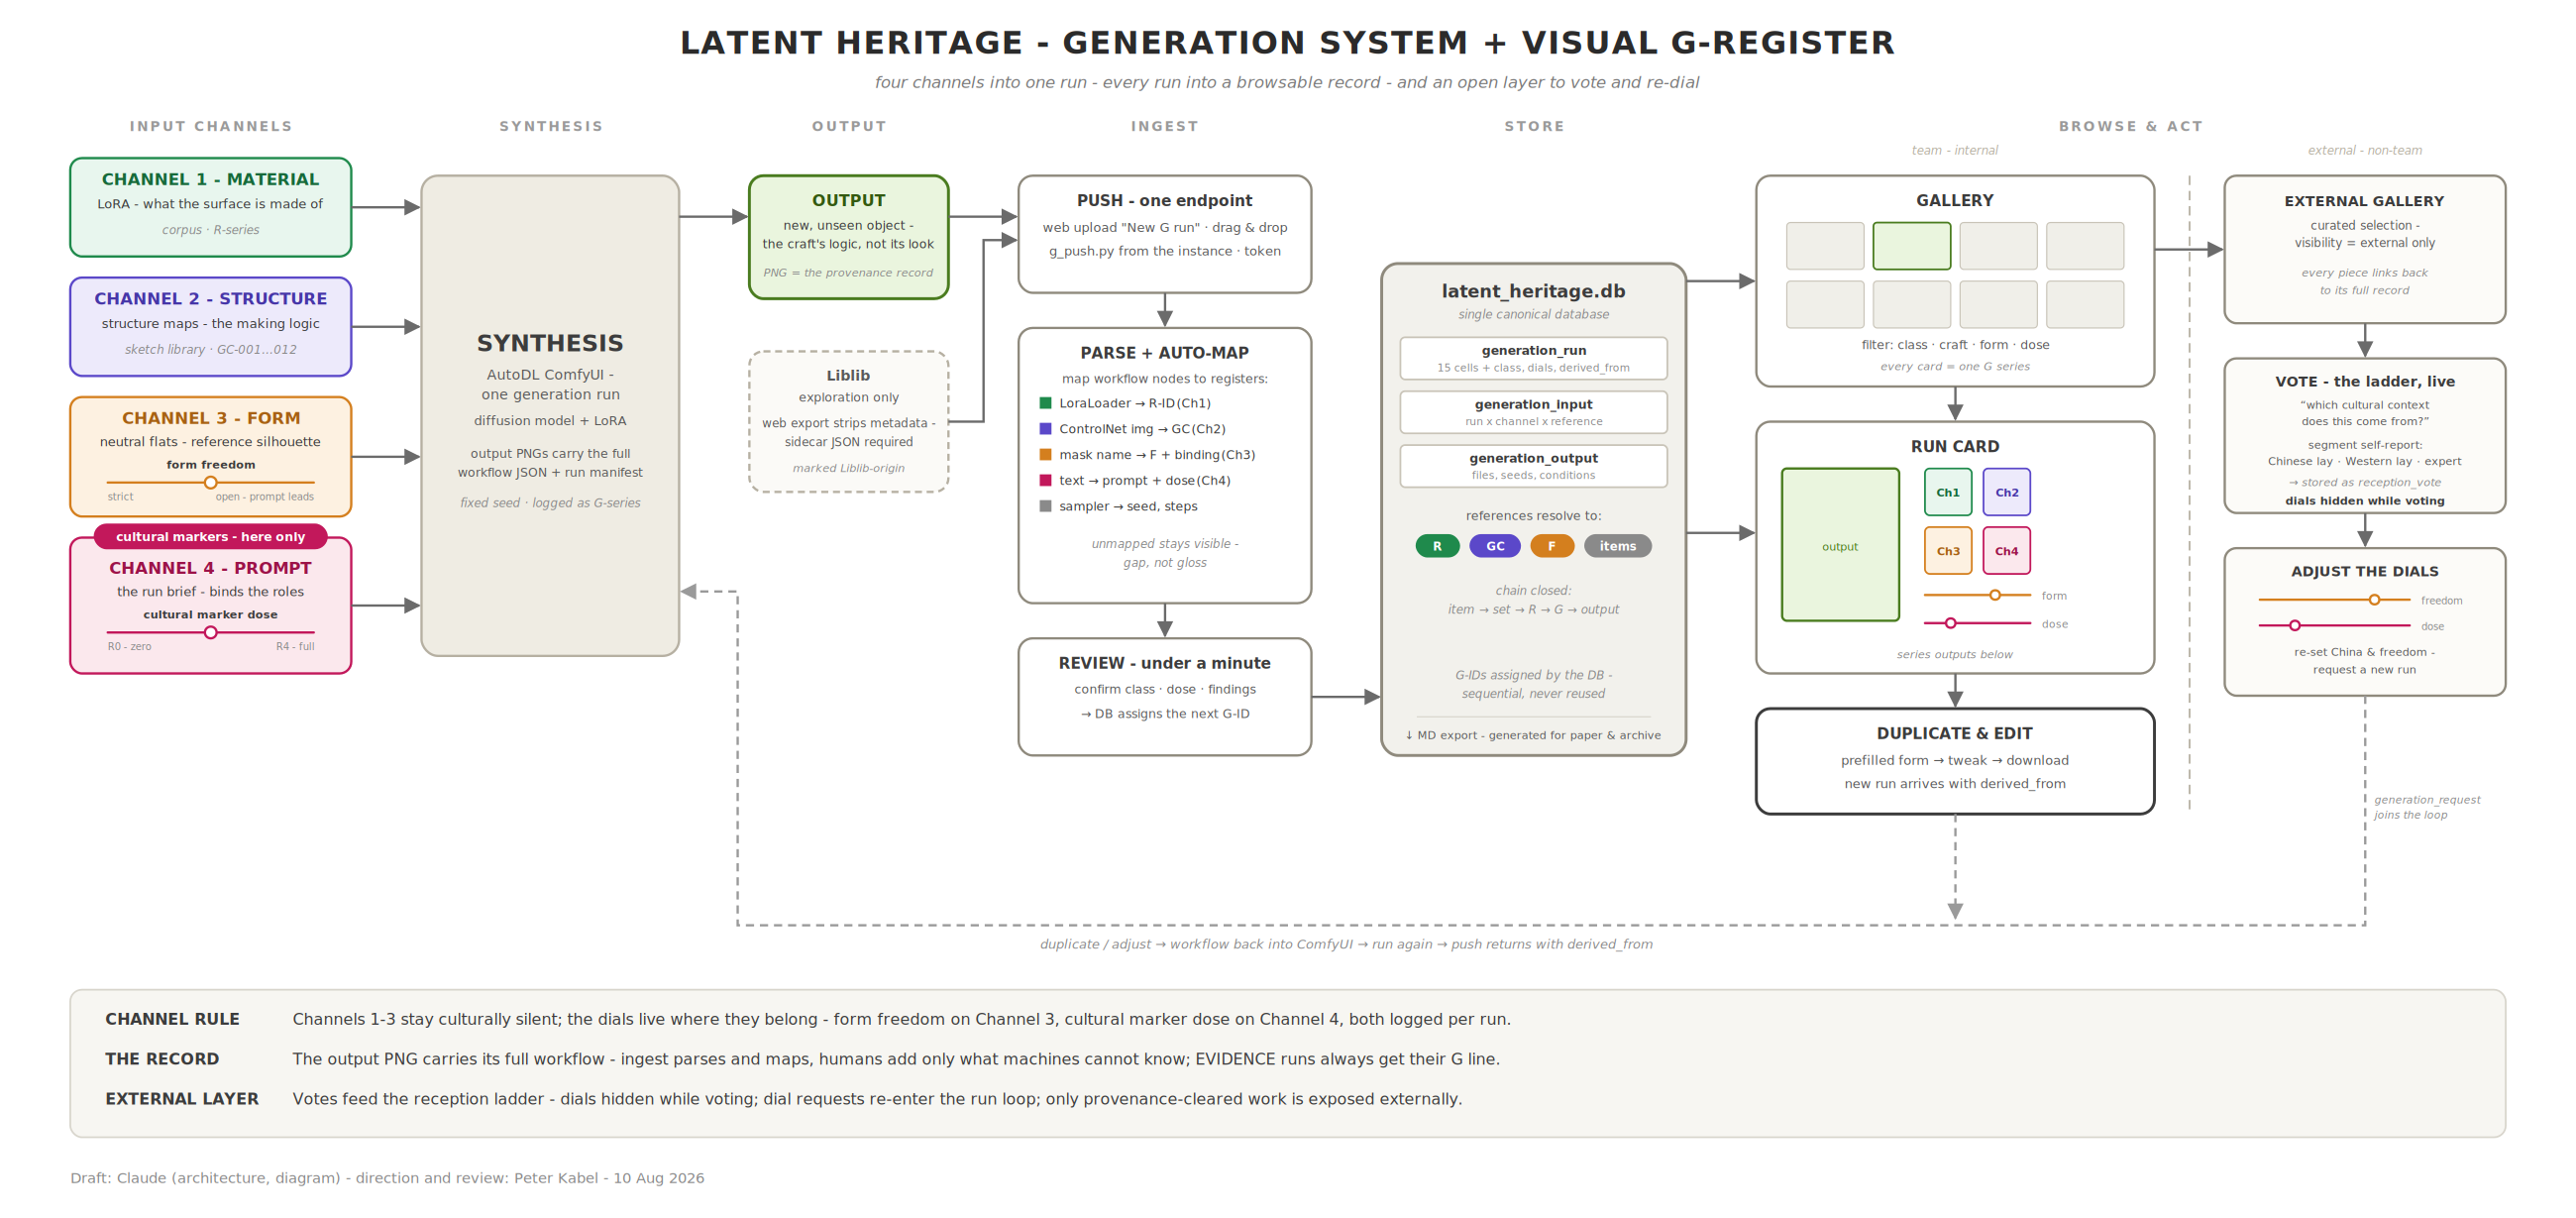Click the Ch4 tile in Run Card
The width and height of the screenshot is (2576, 1218).
point(2007,551)
